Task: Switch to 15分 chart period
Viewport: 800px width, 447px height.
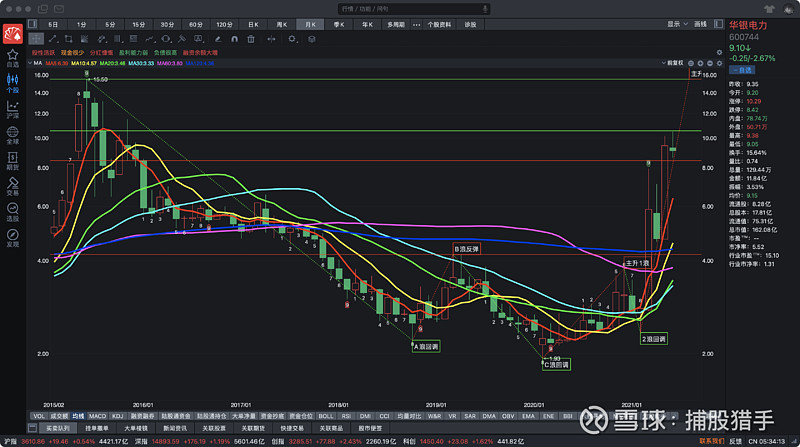Action: click(139, 24)
